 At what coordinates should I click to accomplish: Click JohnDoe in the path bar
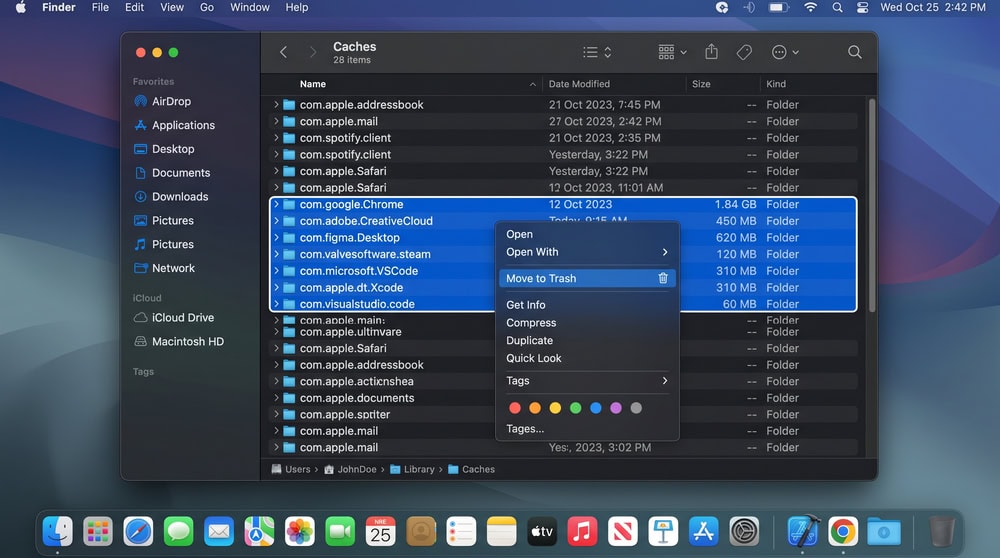pyautogui.click(x=351, y=469)
